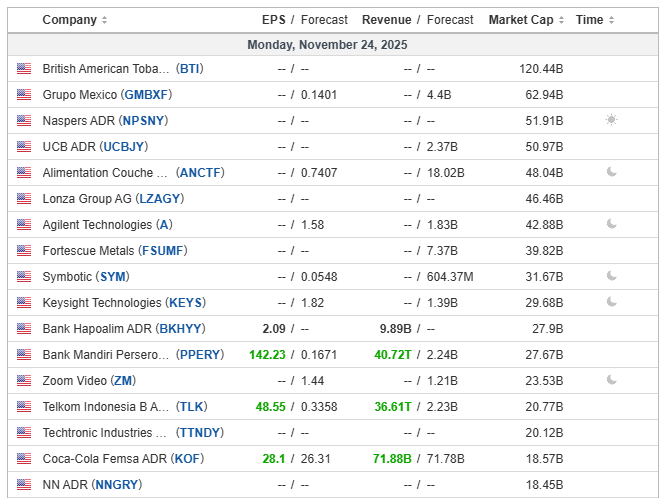Screen dimensions: 659x498
Task: Open the NNGRY ticker link
Action: (116, 485)
